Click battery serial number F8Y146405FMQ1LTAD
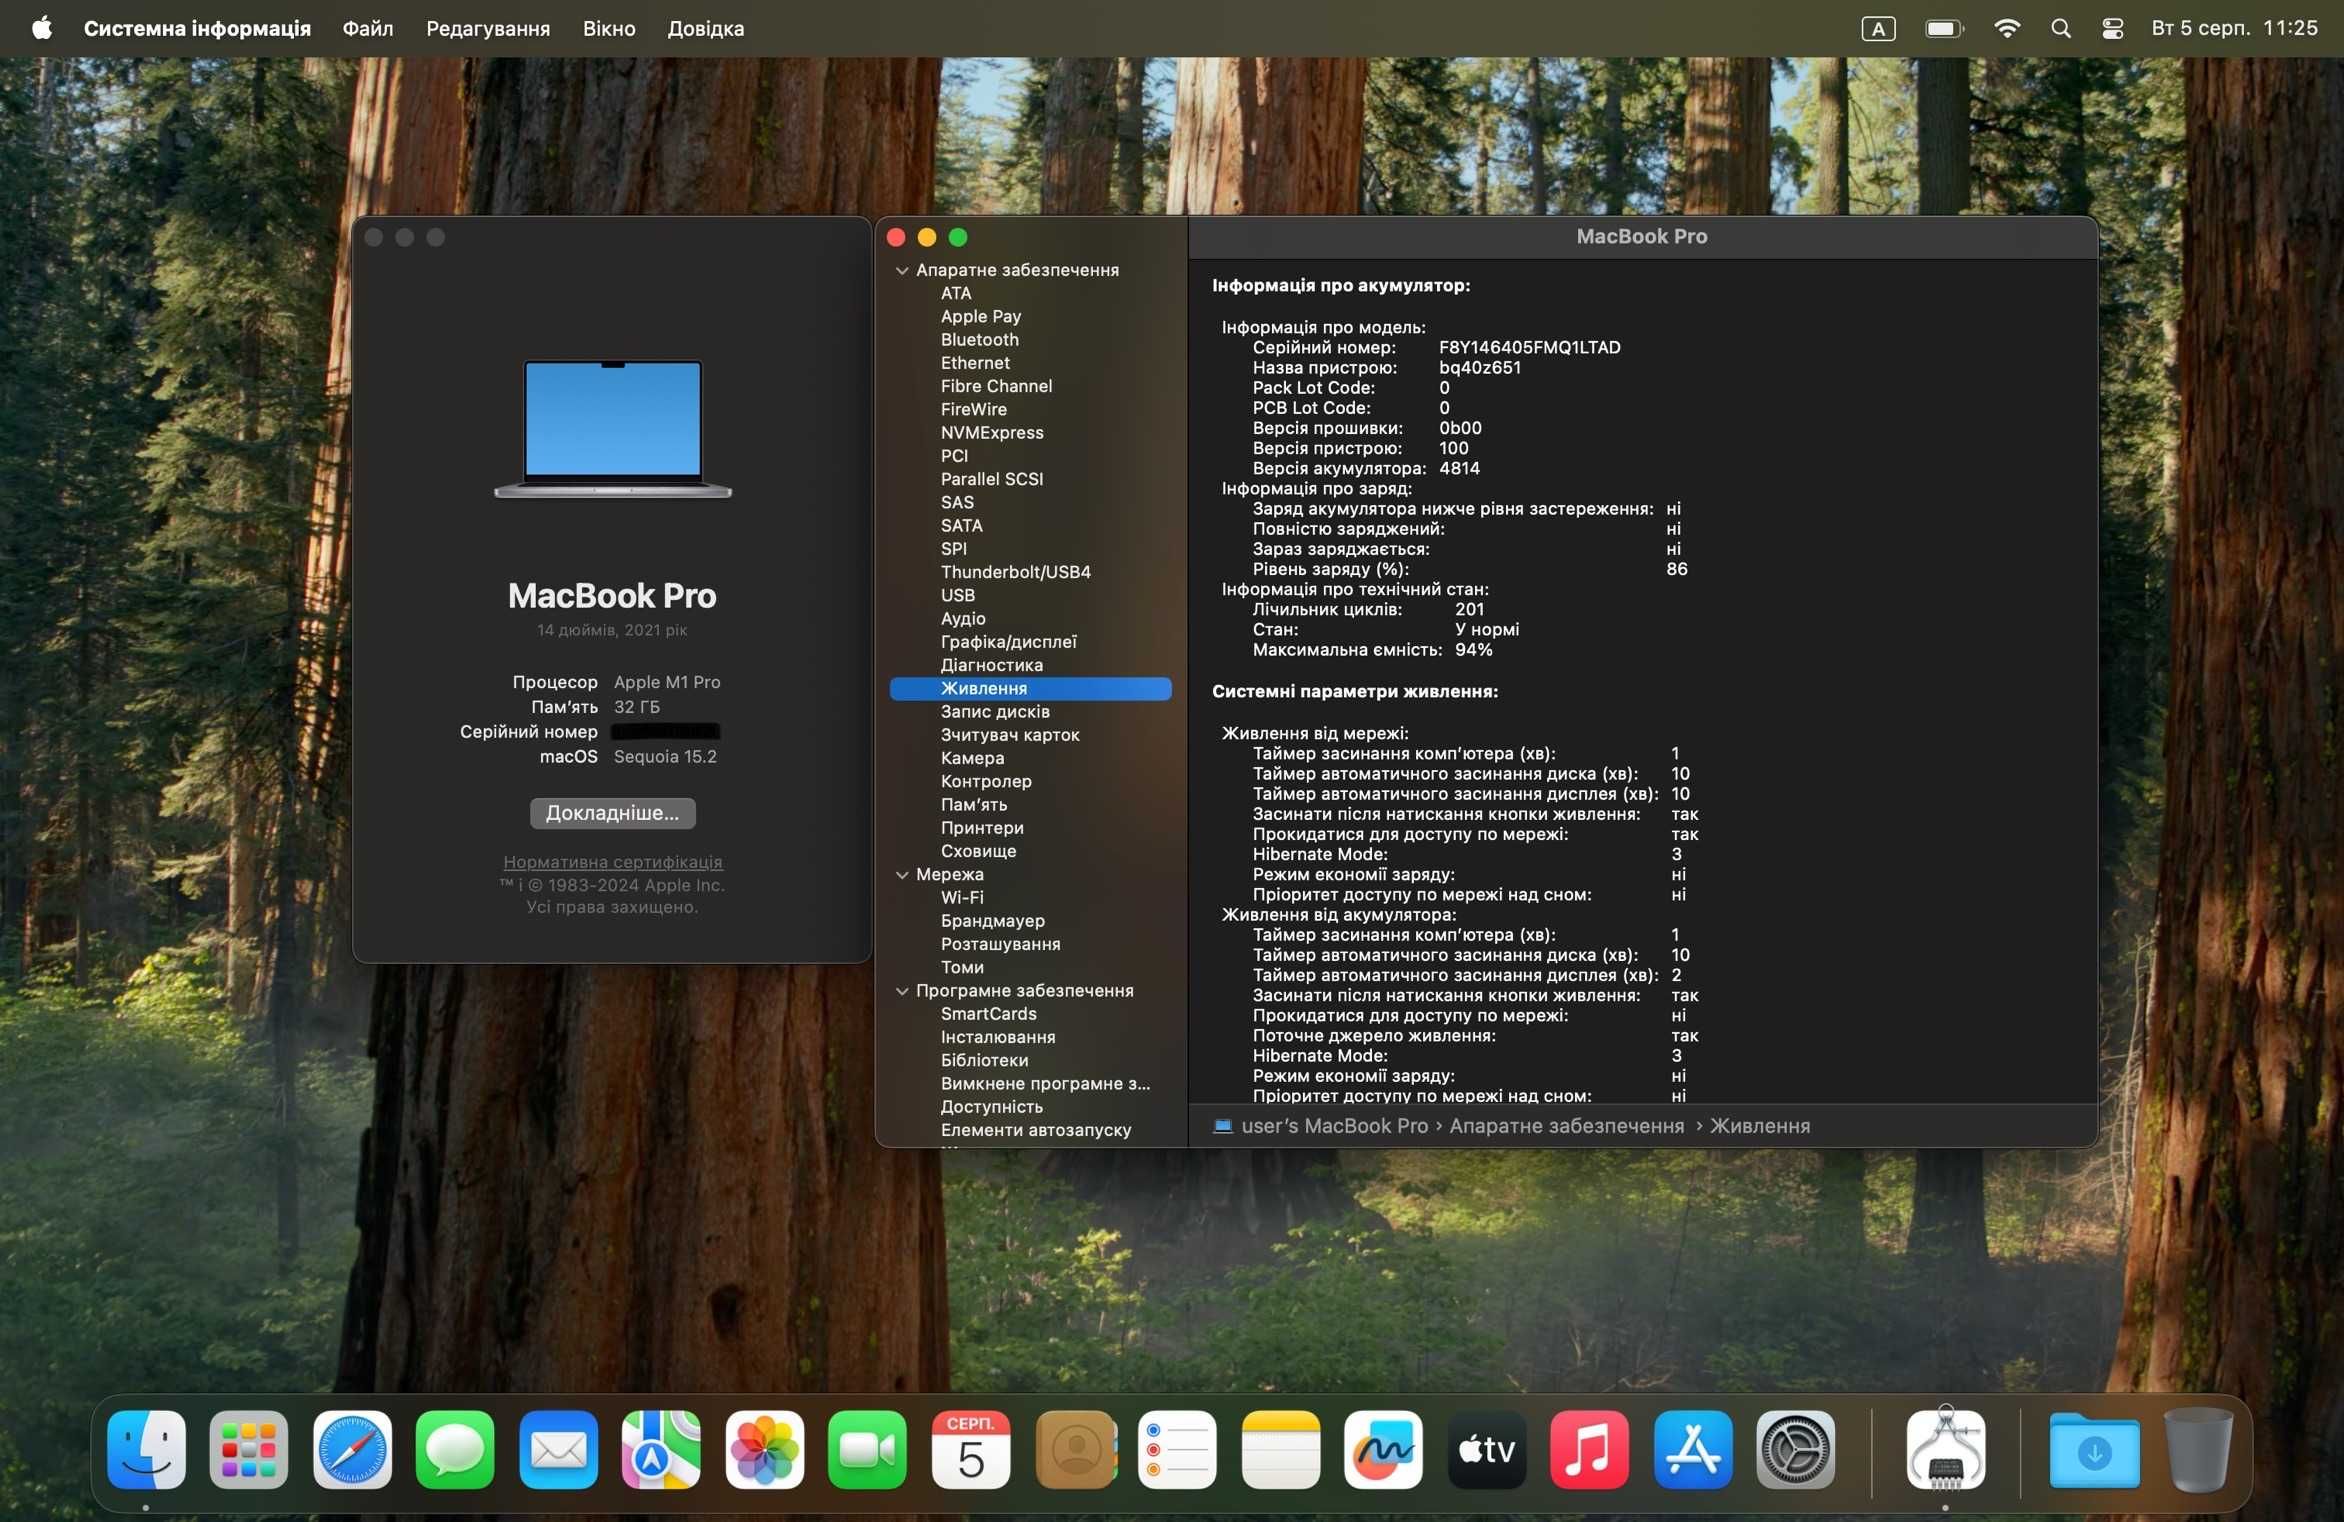This screenshot has height=1522, width=2344. pos(1529,347)
